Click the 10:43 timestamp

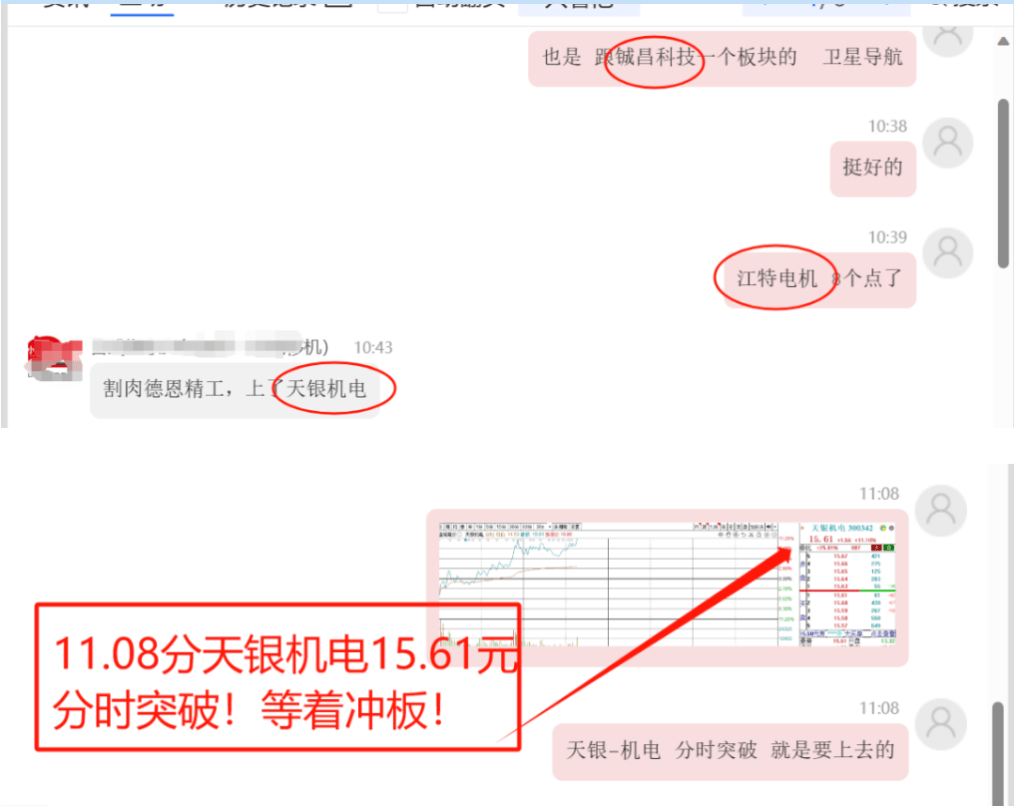tap(373, 347)
